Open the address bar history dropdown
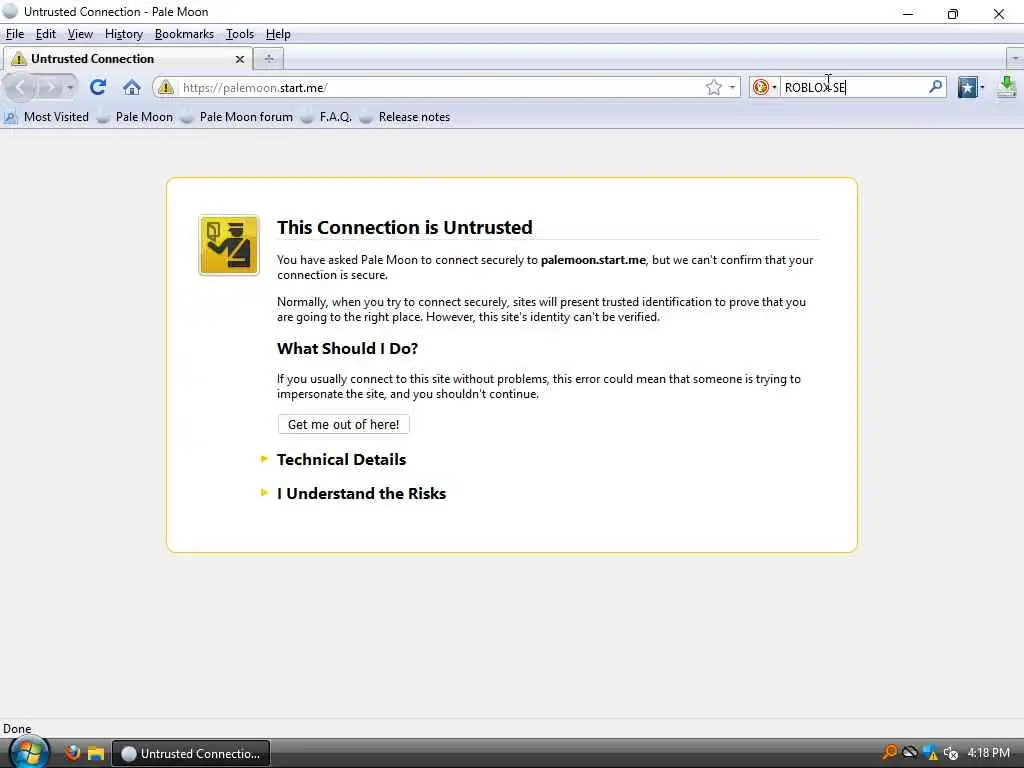 [x=732, y=88]
